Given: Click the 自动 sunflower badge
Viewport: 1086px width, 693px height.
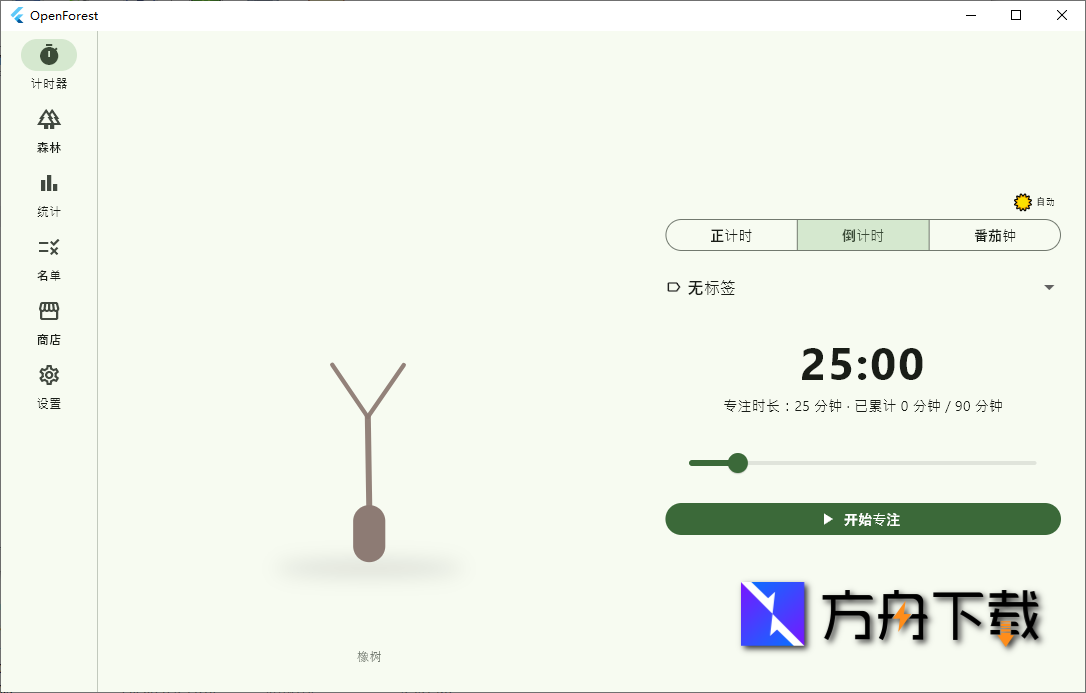Looking at the screenshot, I should [x=1022, y=201].
